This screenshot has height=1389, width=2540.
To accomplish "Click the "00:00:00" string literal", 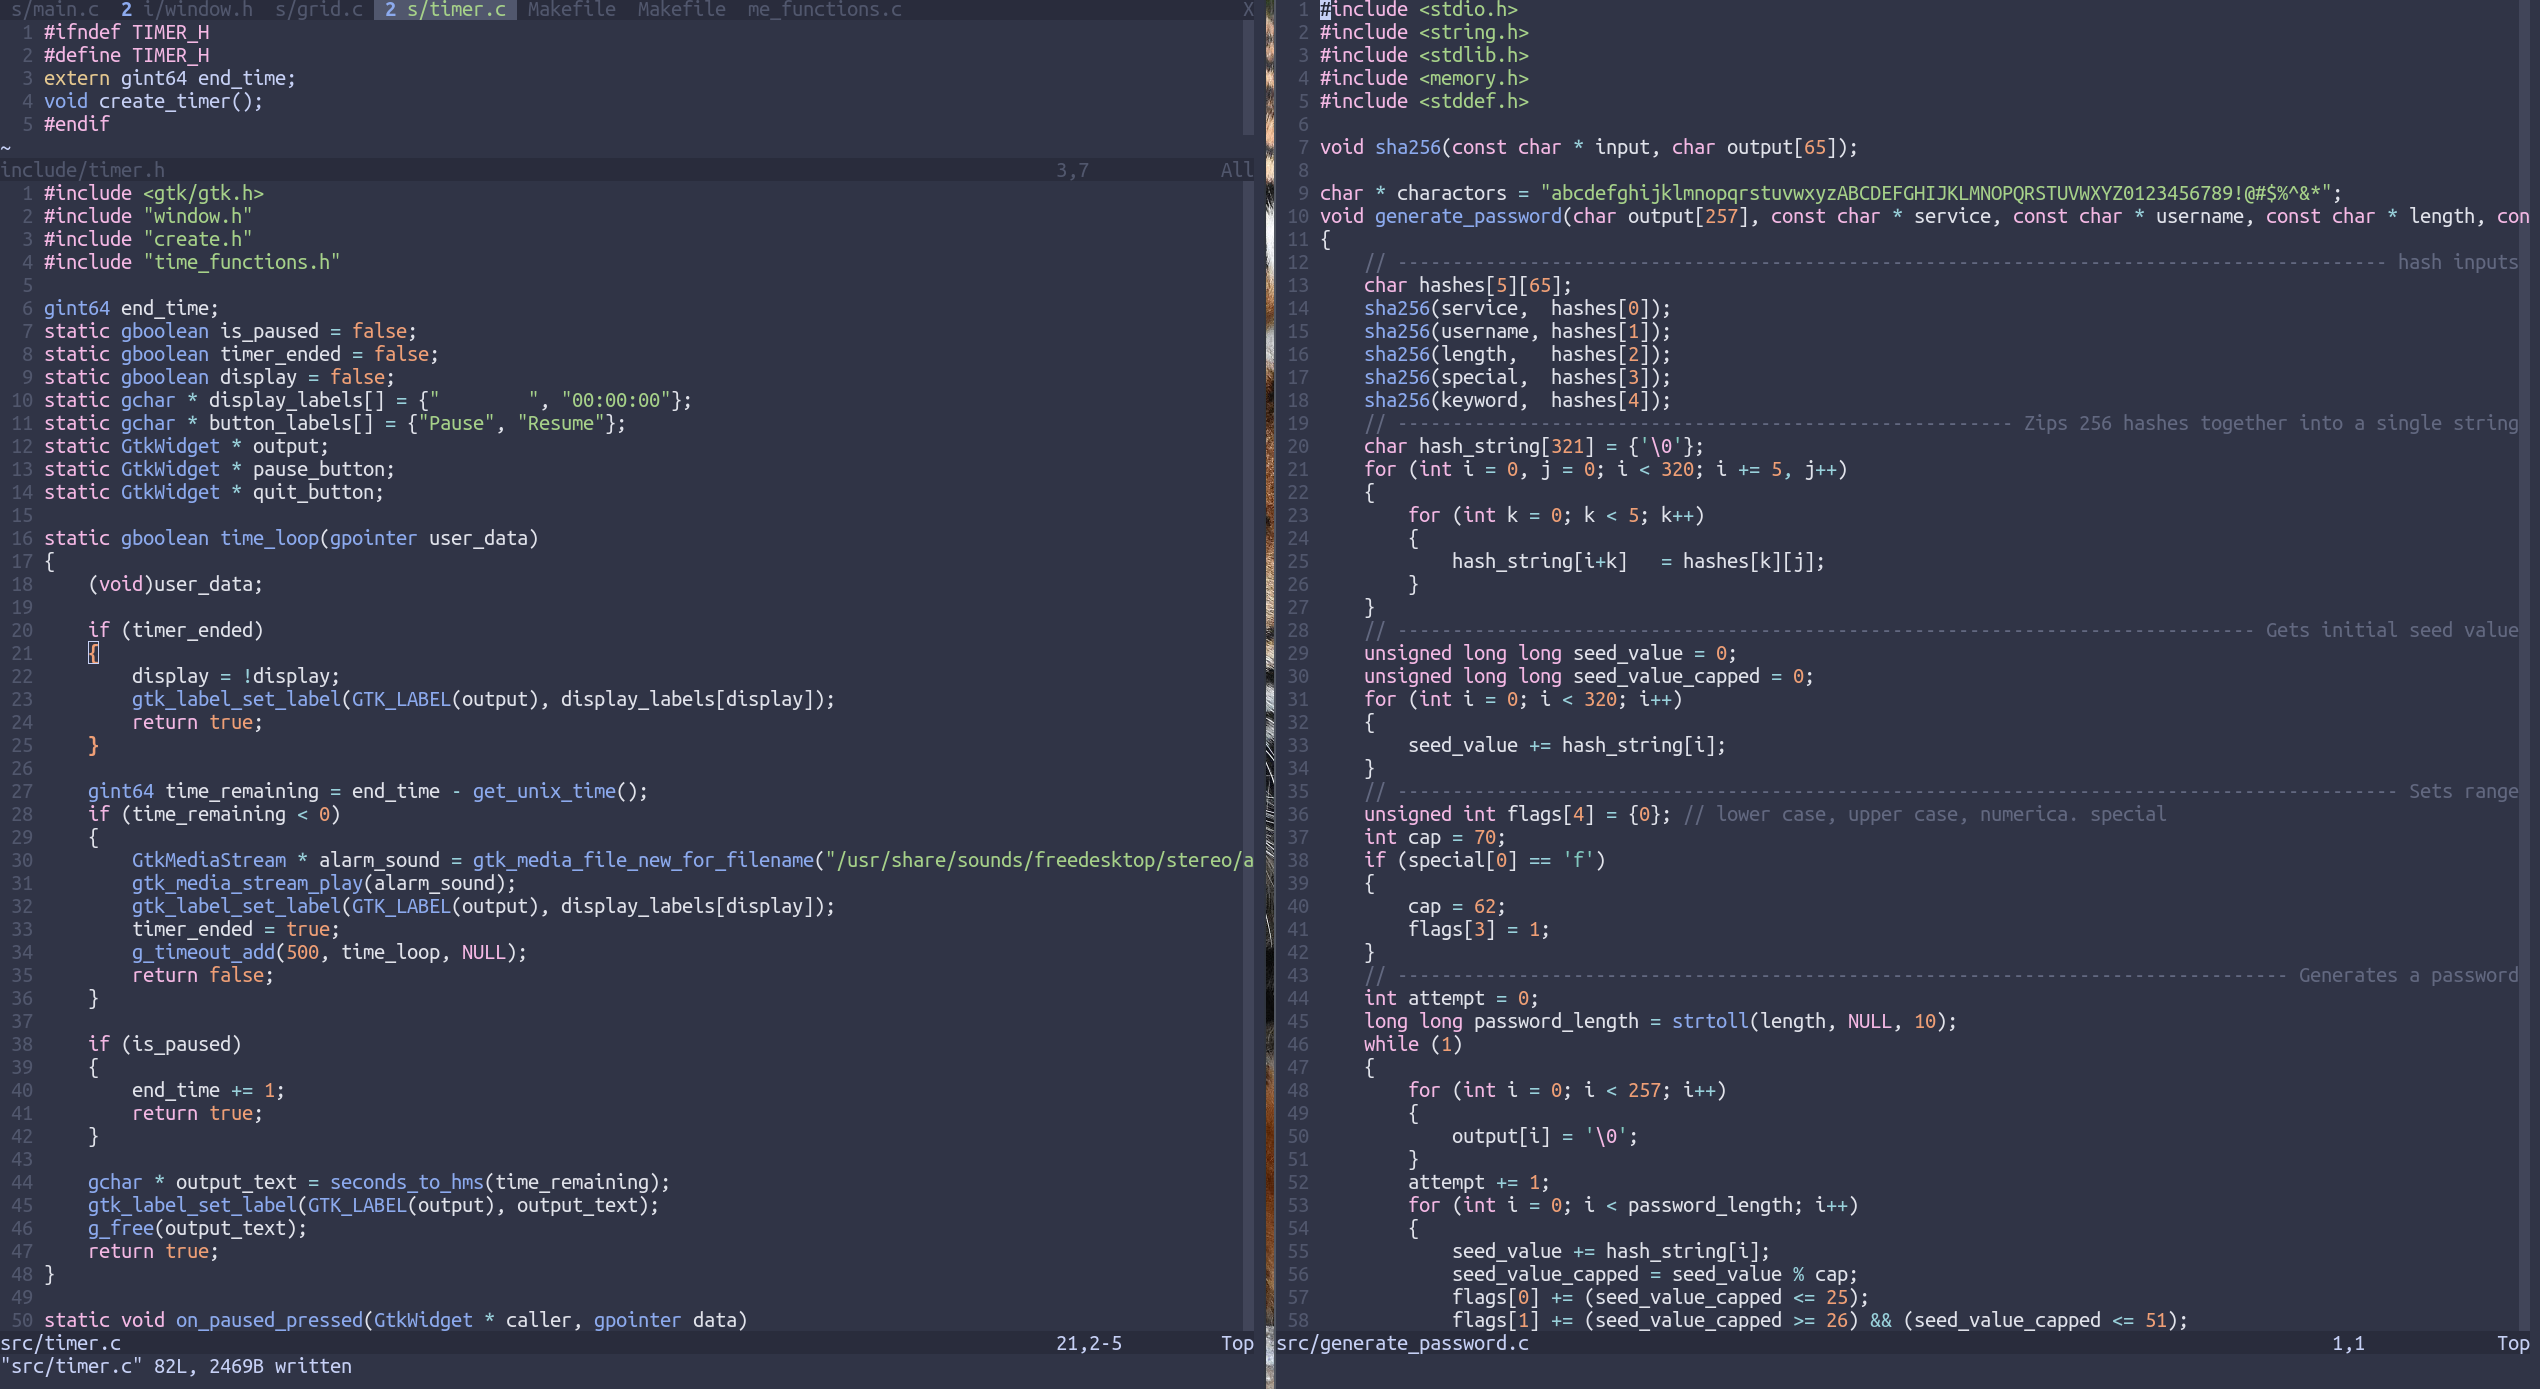I will pos(616,400).
